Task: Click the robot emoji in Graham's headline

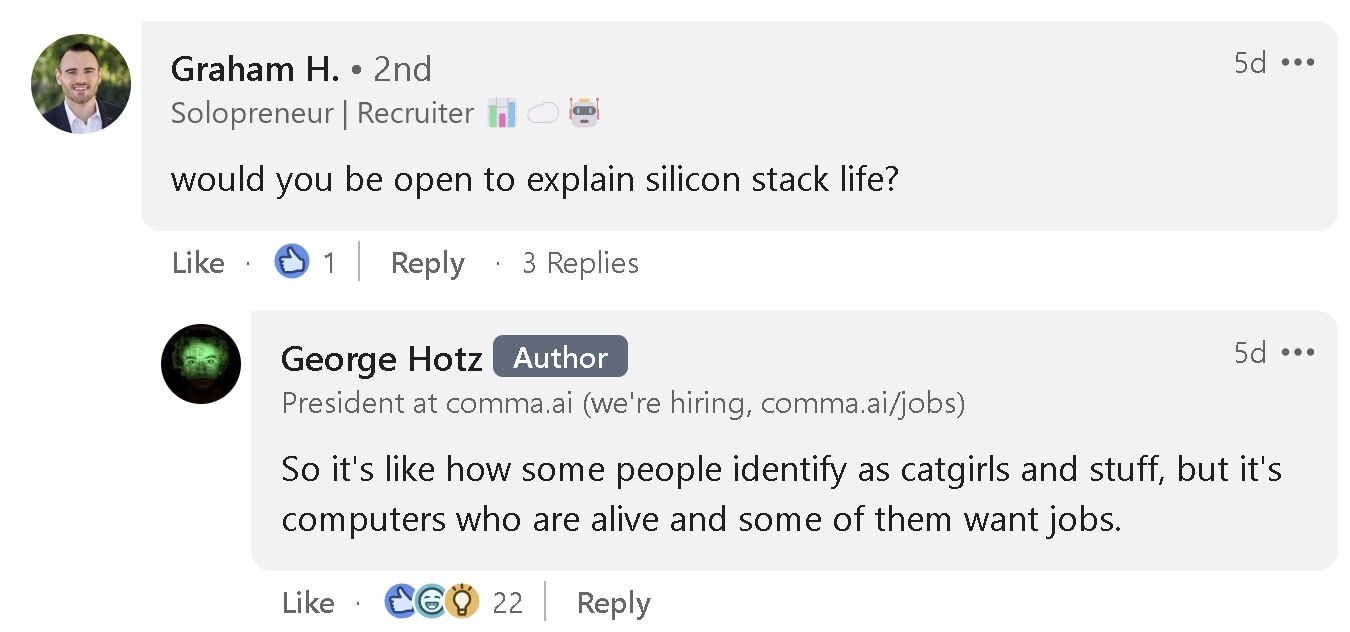Action: (x=584, y=113)
